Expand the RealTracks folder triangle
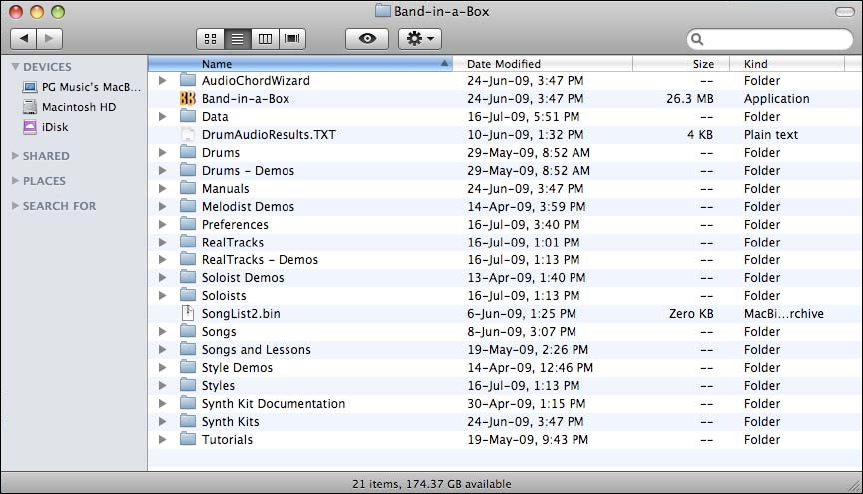 tap(163, 243)
